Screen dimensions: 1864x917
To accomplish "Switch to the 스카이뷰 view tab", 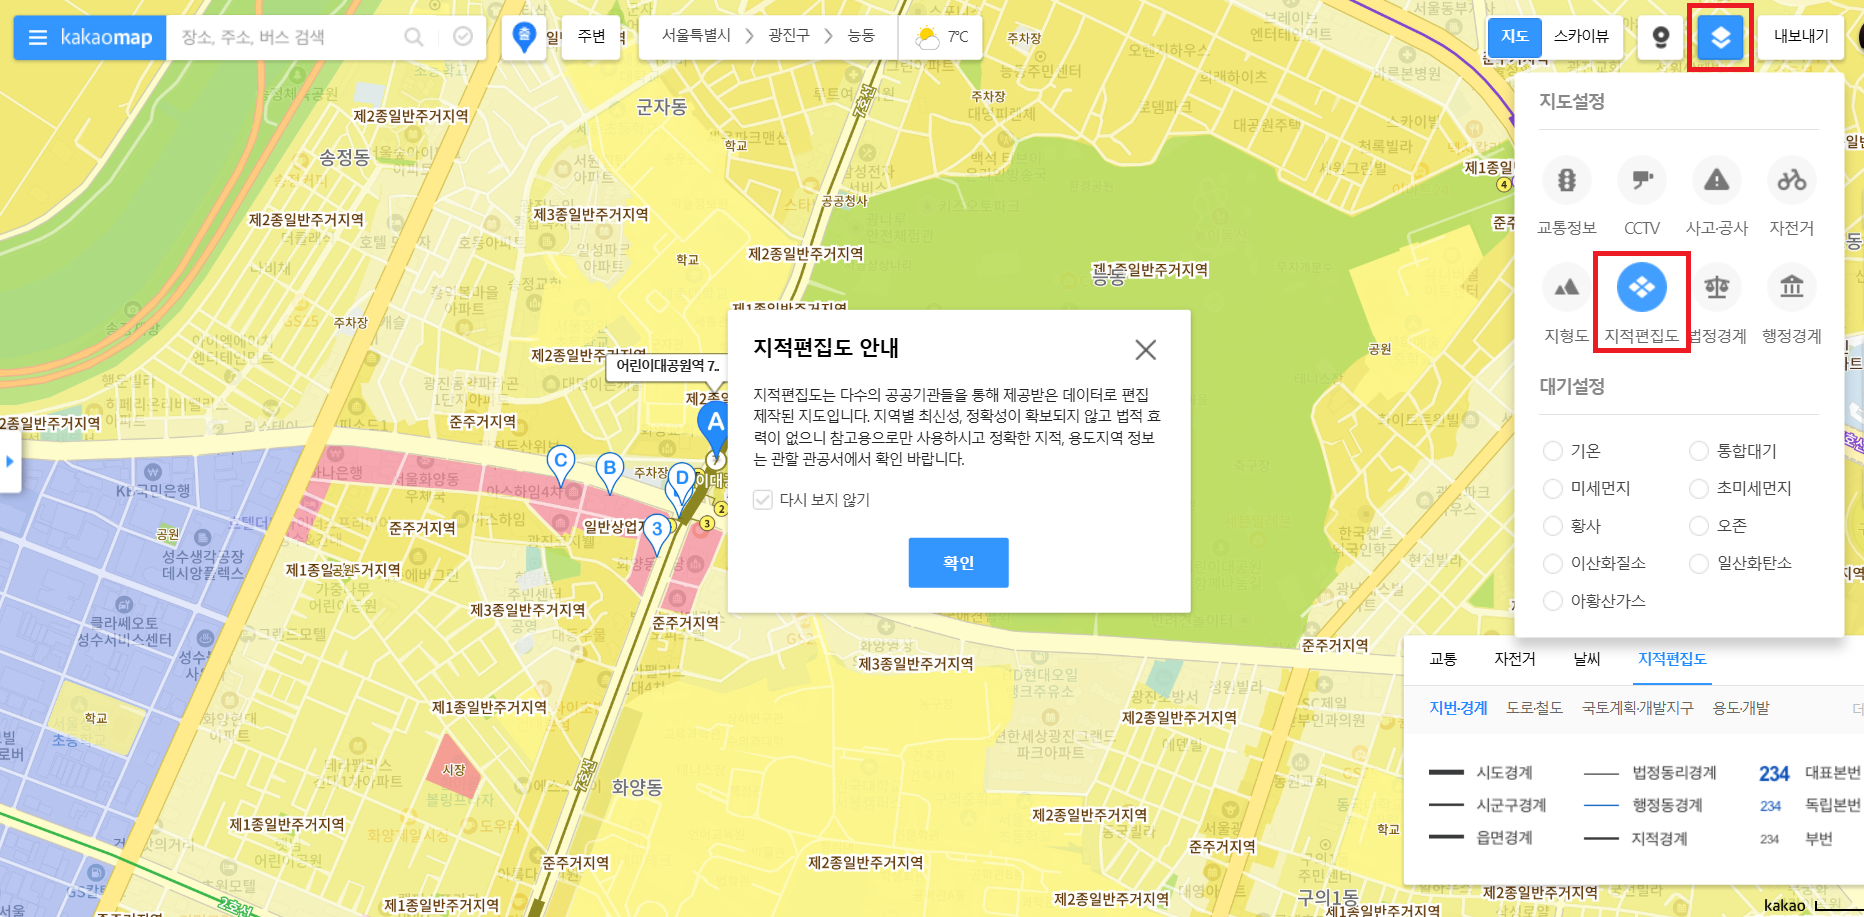I will tap(1580, 35).
